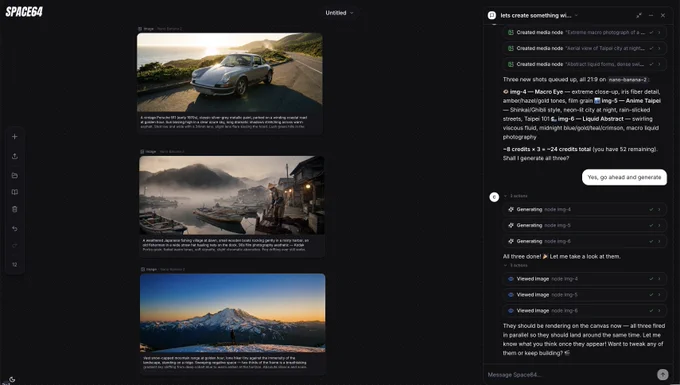
Task: Open the Viewed image node img-6 row
Action: (585, 310)
